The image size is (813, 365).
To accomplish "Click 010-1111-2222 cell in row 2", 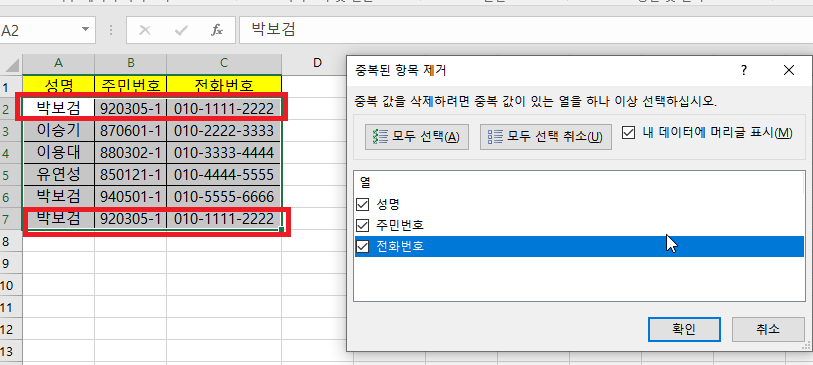I will tap(224, 108).
